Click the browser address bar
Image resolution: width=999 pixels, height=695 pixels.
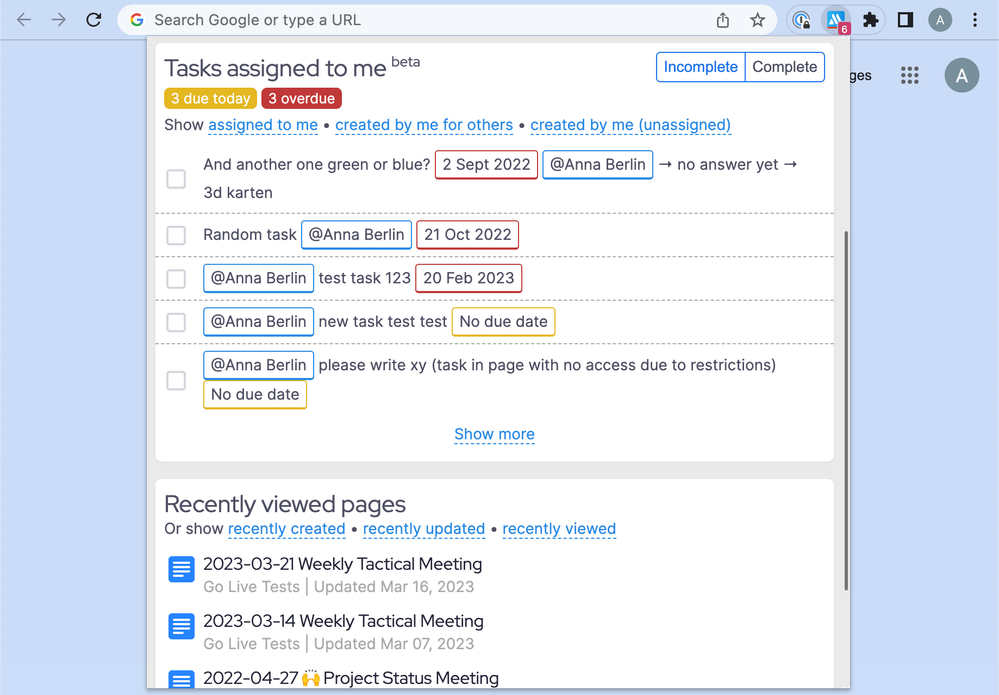(x=400, y=19)
